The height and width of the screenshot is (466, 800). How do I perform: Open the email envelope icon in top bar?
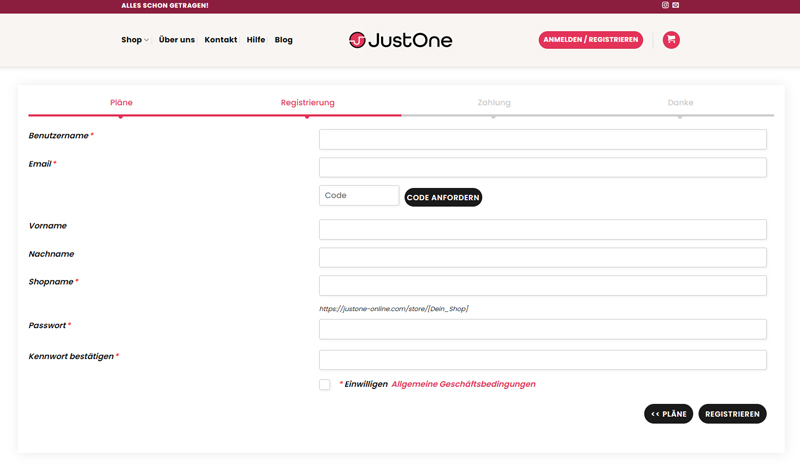[x=676, y=5]
